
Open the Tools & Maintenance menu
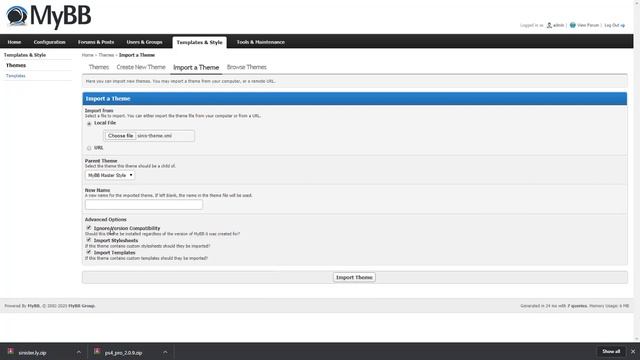point(260,42)
